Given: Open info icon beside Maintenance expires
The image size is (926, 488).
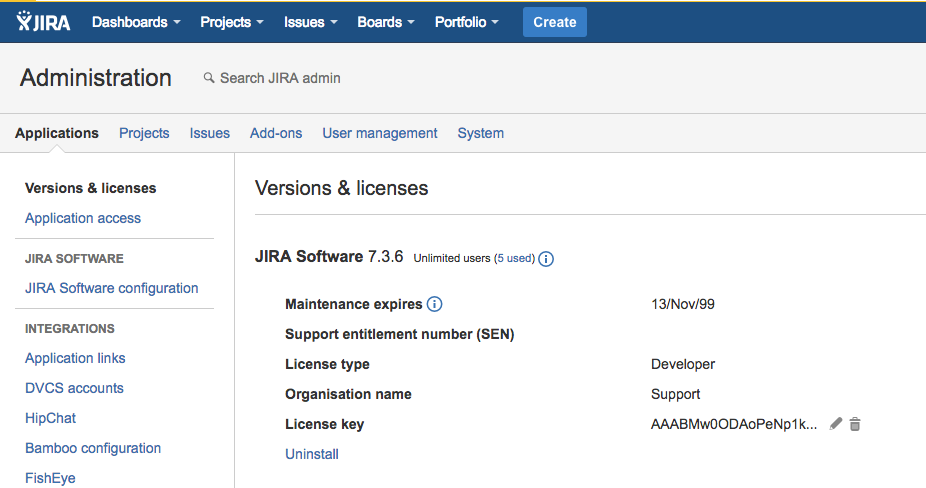Looking at the screenshot, I should coord(434,304).
